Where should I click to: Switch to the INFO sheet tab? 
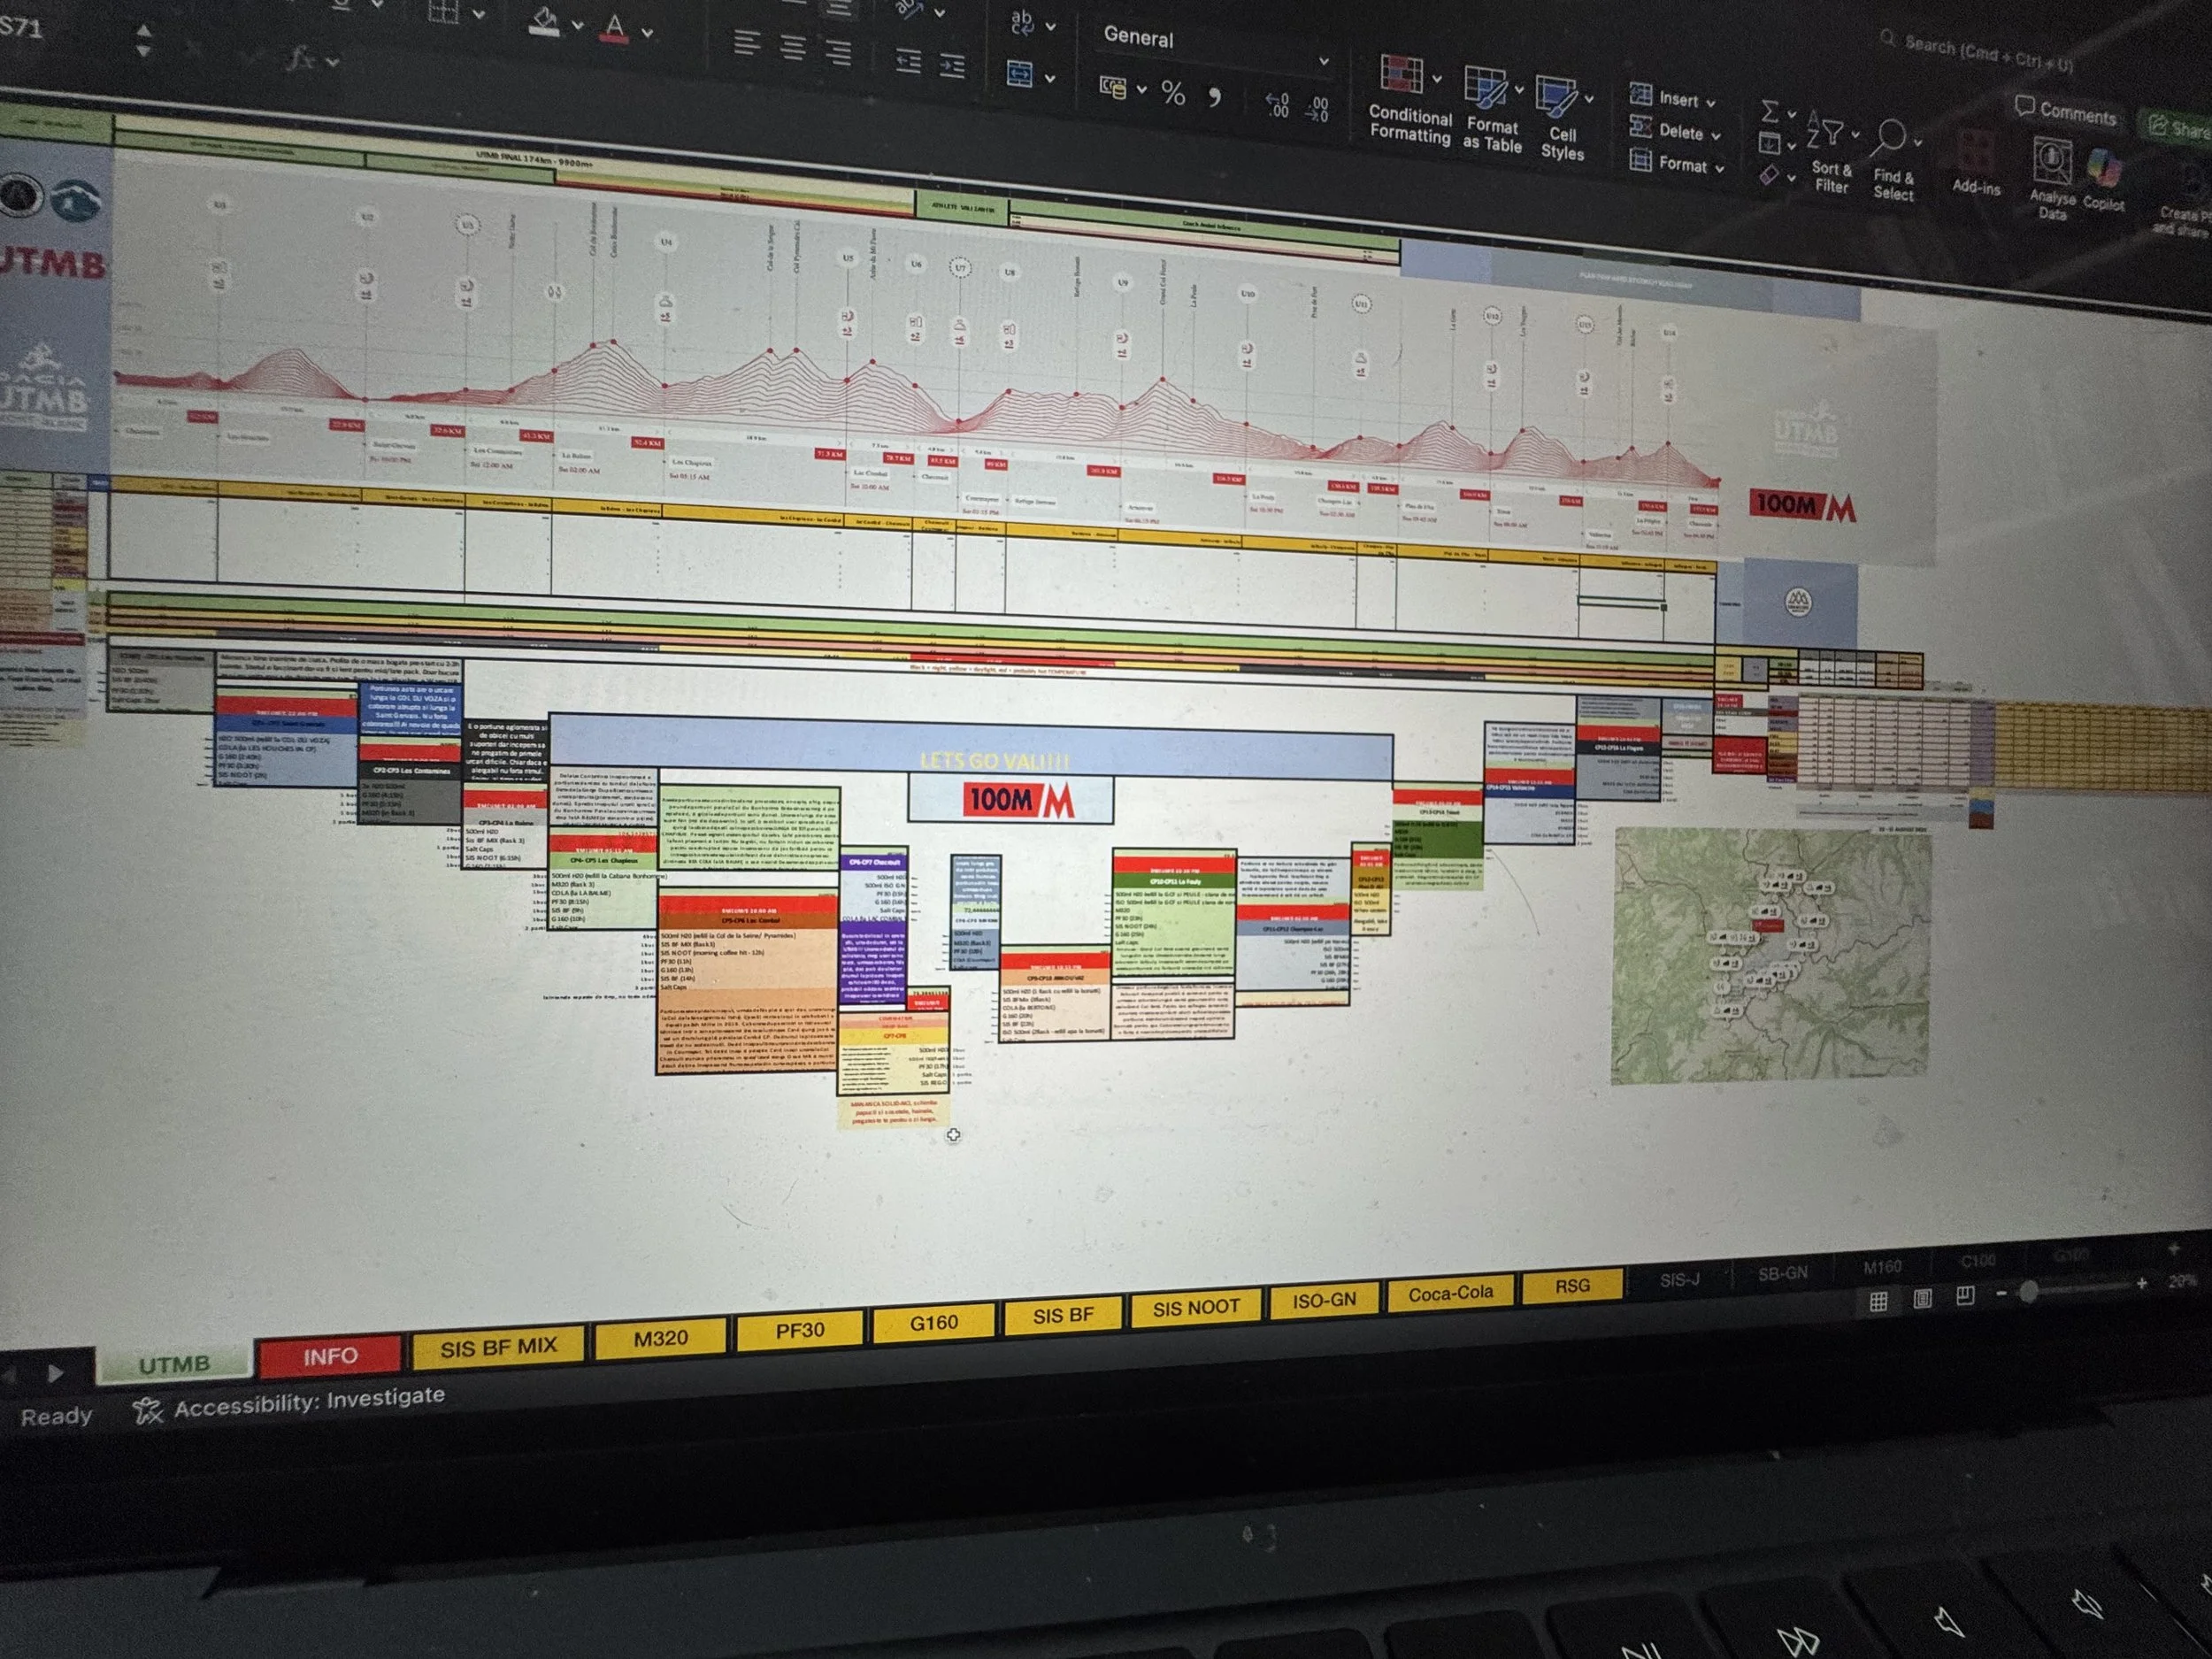coord(330,1356)
